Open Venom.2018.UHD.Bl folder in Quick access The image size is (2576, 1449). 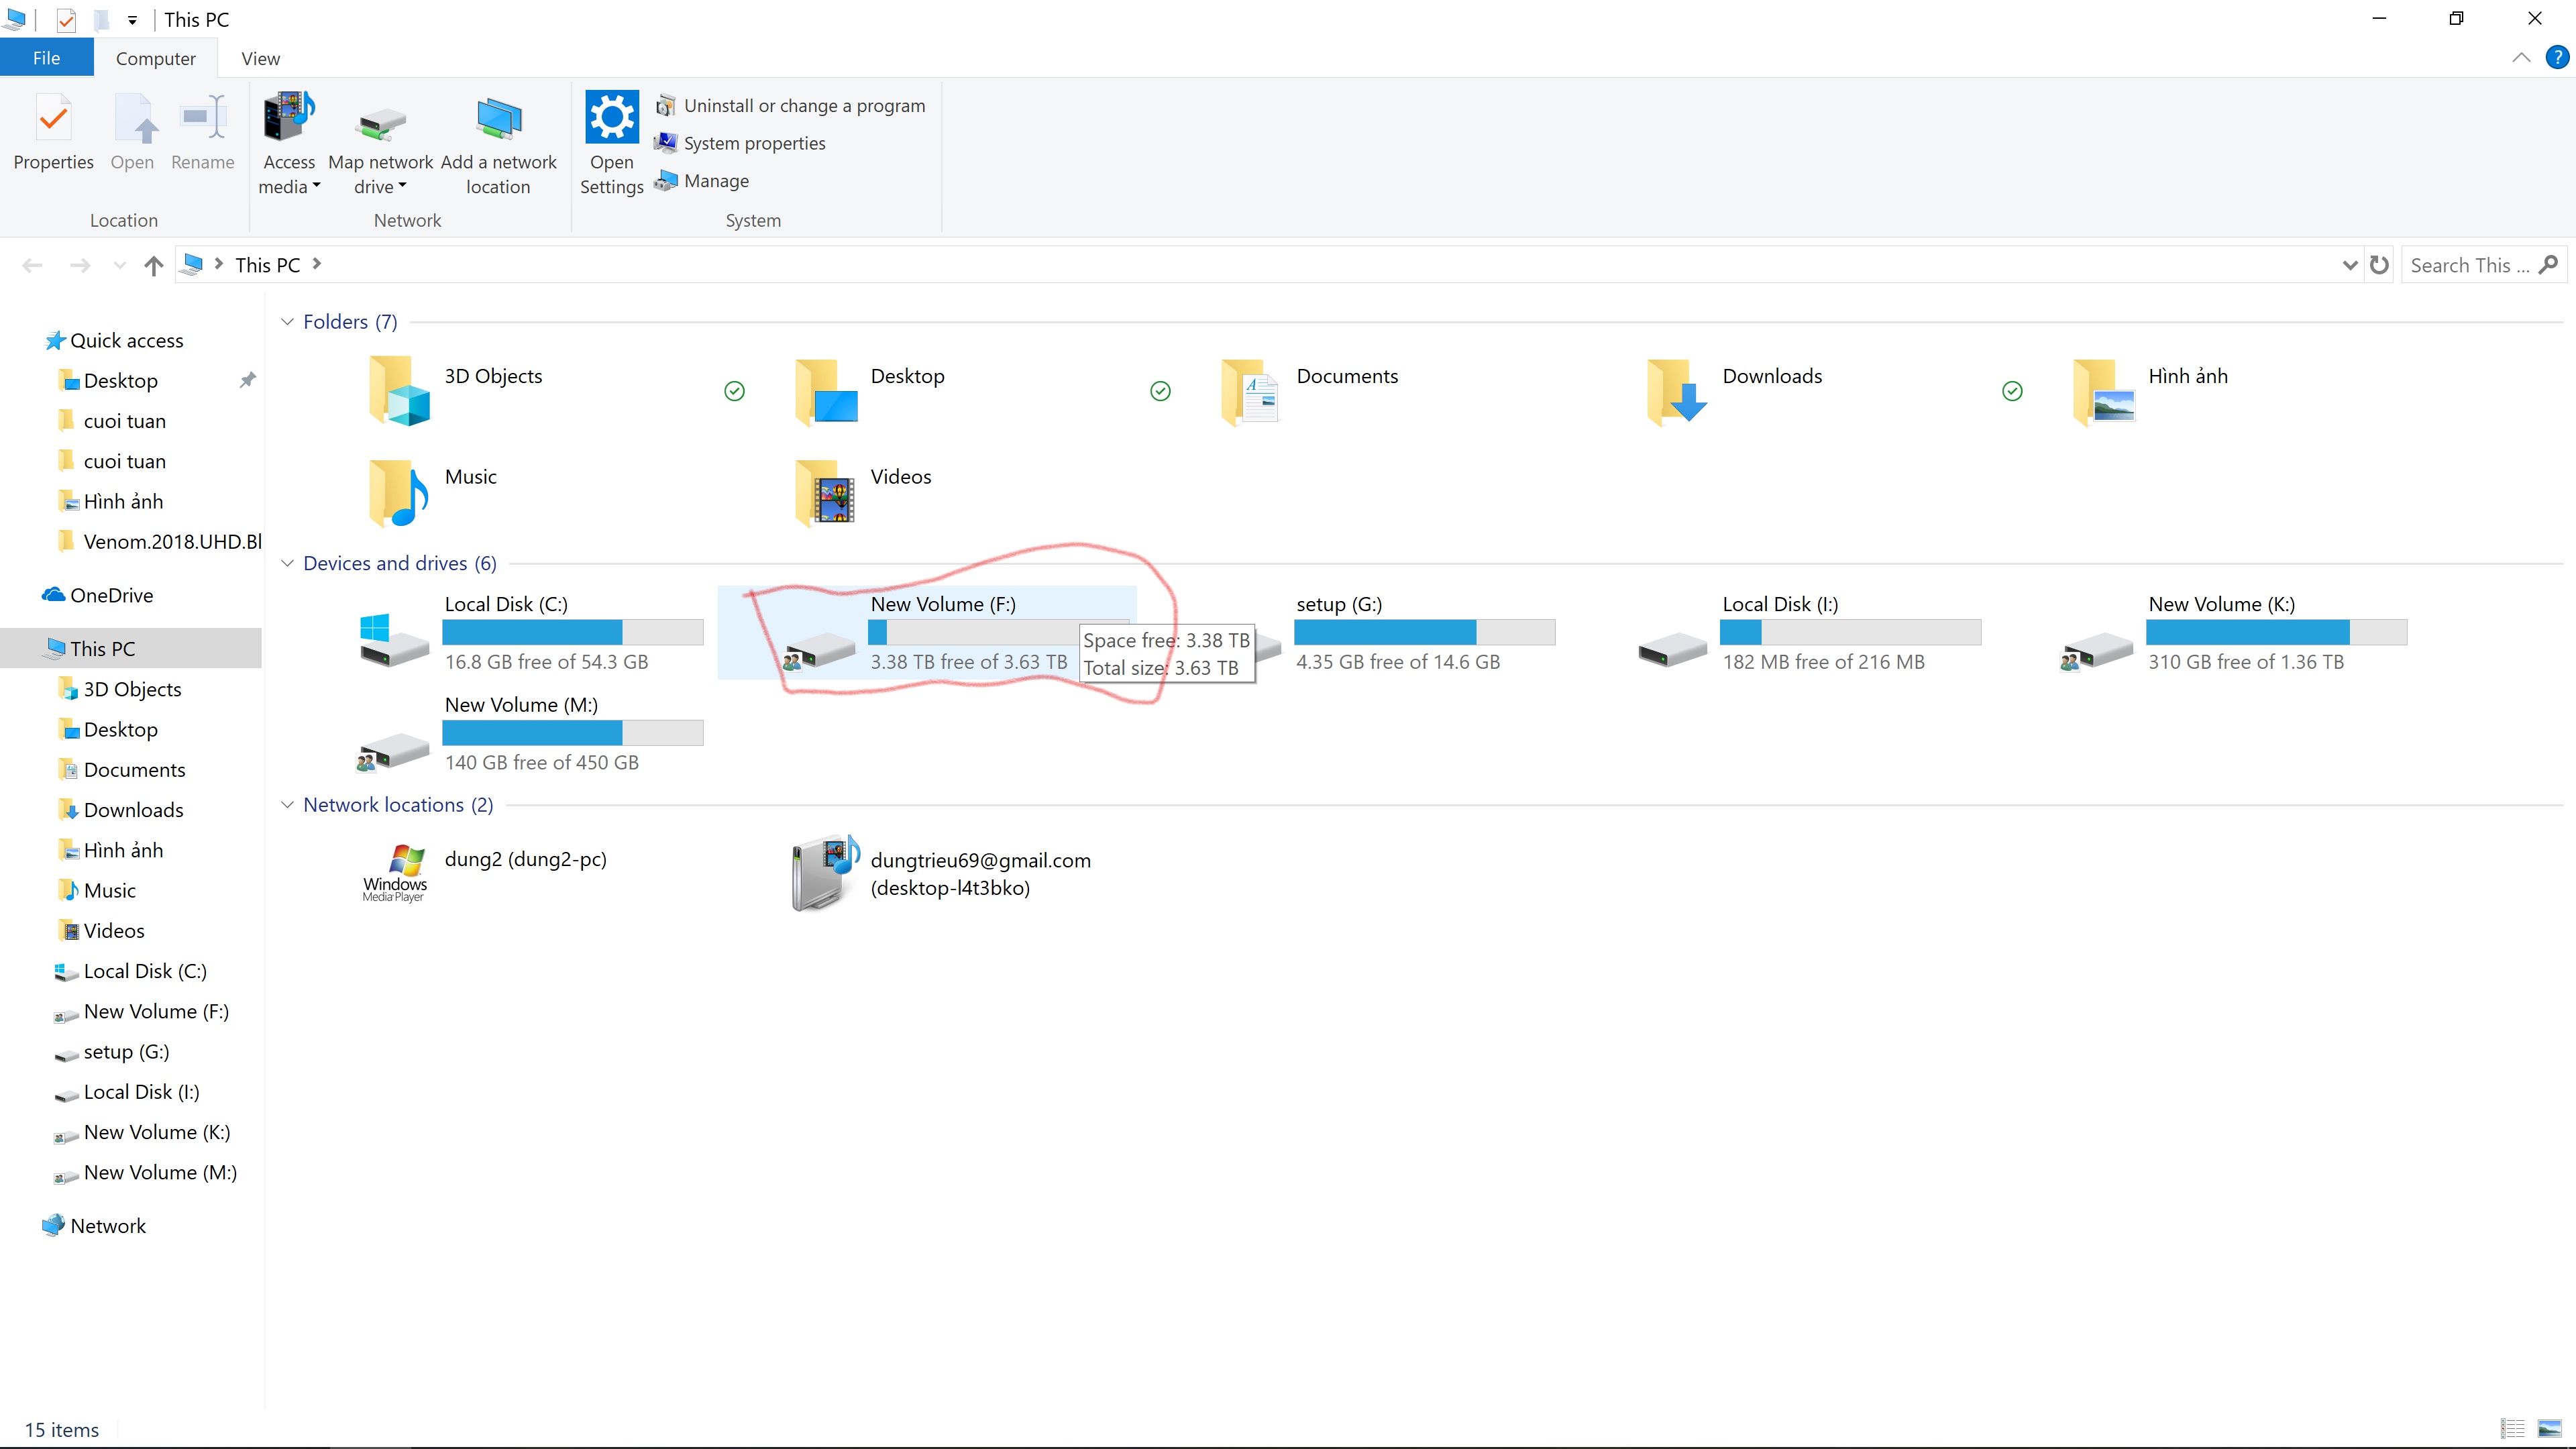pyautogui.click(x=160, y=542)
